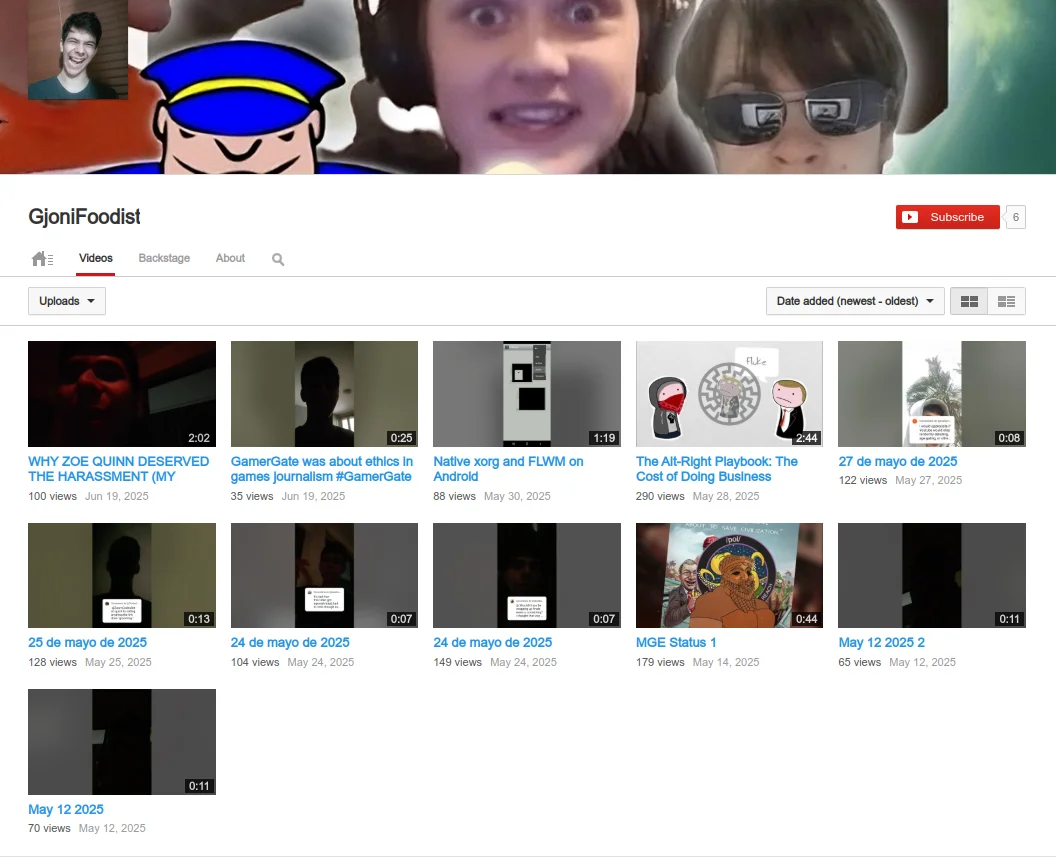Open 'Native xorg and FLWM on Android' title
The image size is (1056, 857).
[x=508, y=469]
